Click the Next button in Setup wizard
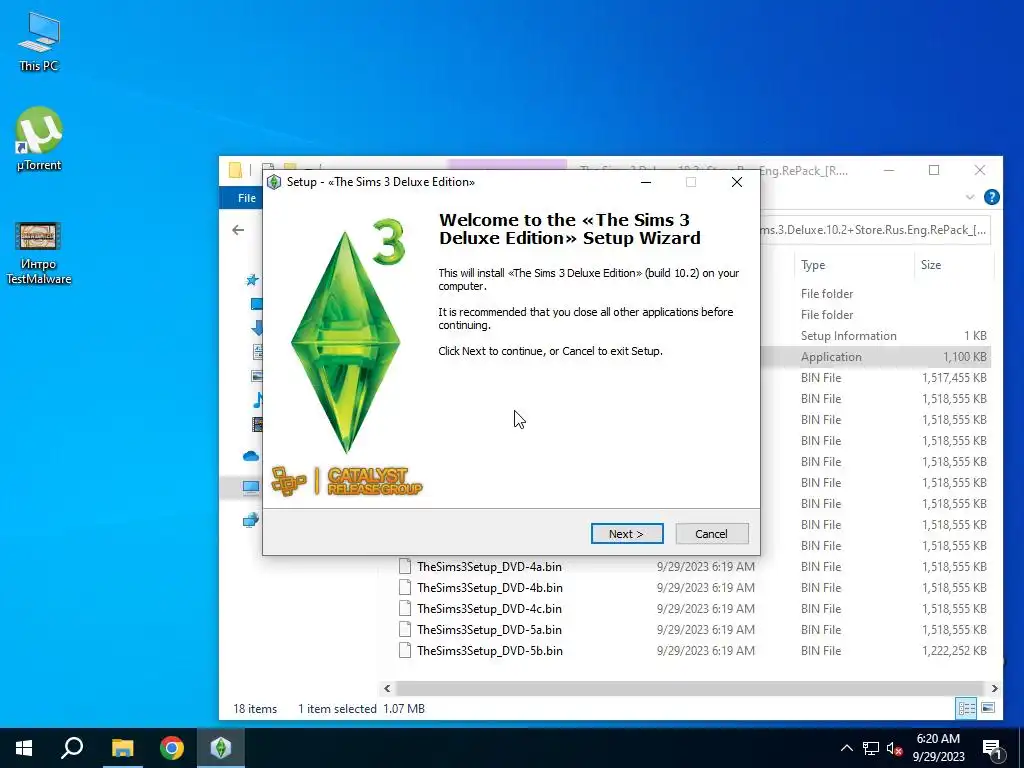The image size is (1024, 768). pyautogui.click(x=626, y=534)
